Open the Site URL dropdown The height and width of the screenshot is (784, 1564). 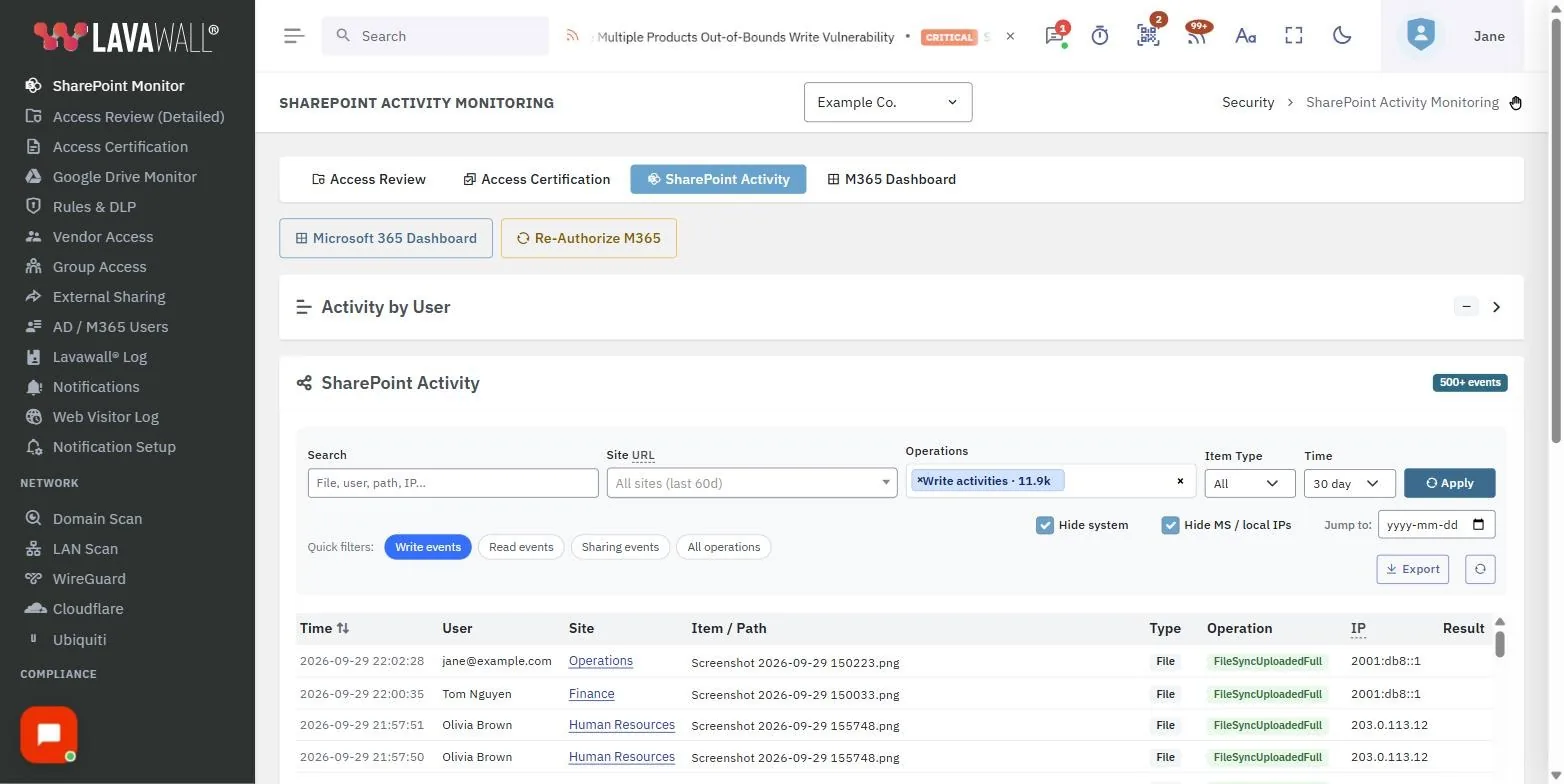(752, 483)
